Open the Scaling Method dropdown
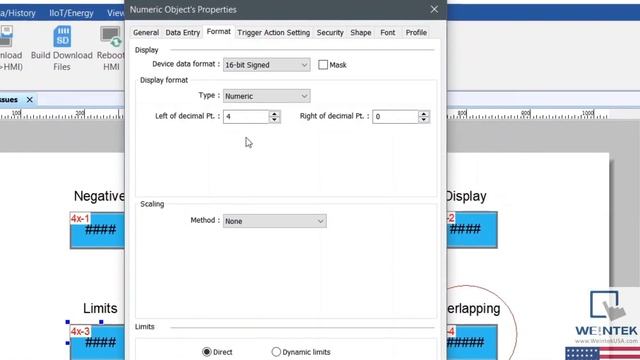Screen dimensions: 640x360 [x=274, y=221]
